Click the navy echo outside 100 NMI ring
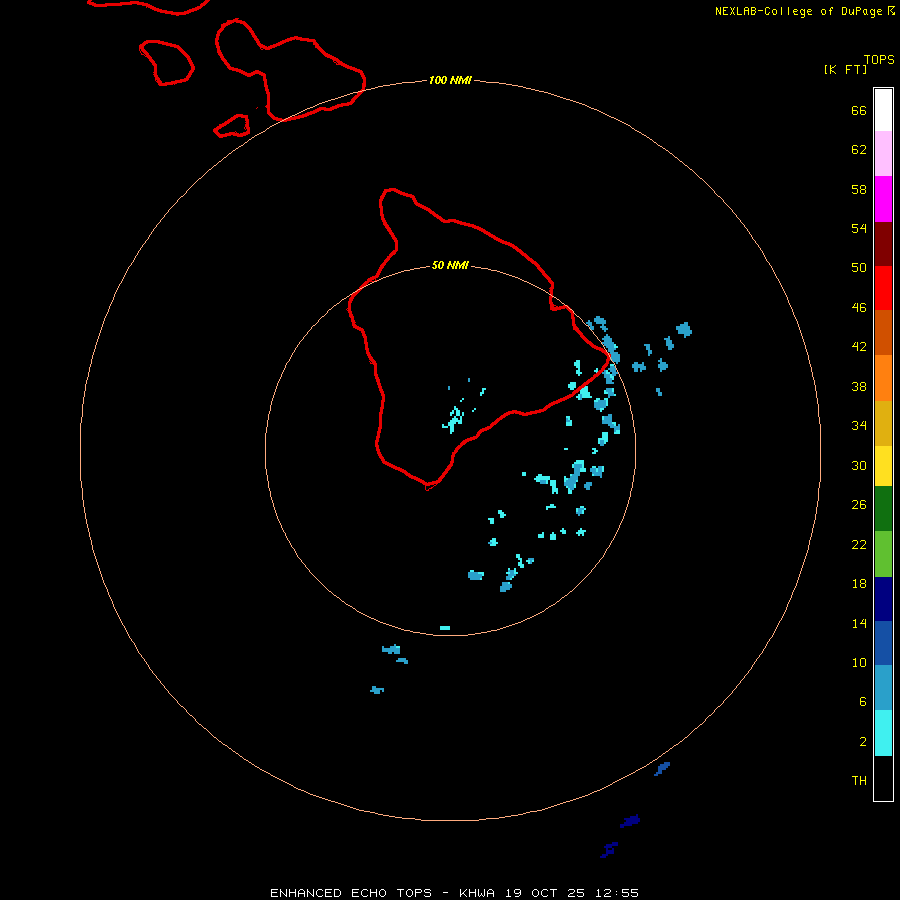 pos(630,821)
